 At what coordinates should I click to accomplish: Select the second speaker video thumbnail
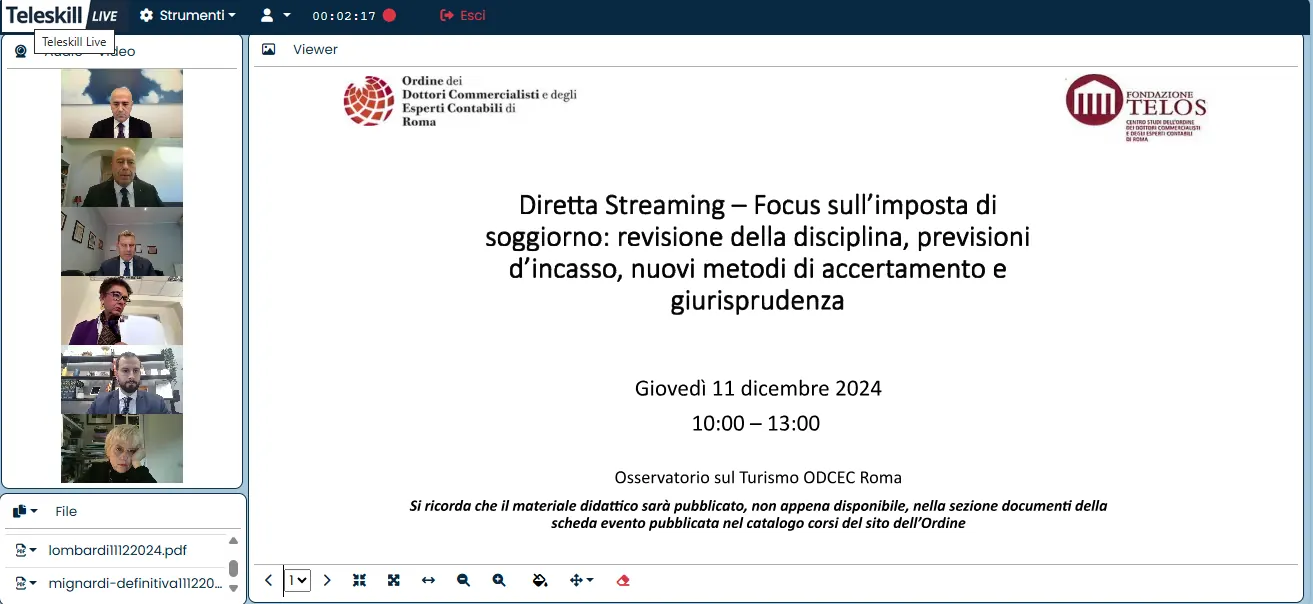(x=122, y=172)
